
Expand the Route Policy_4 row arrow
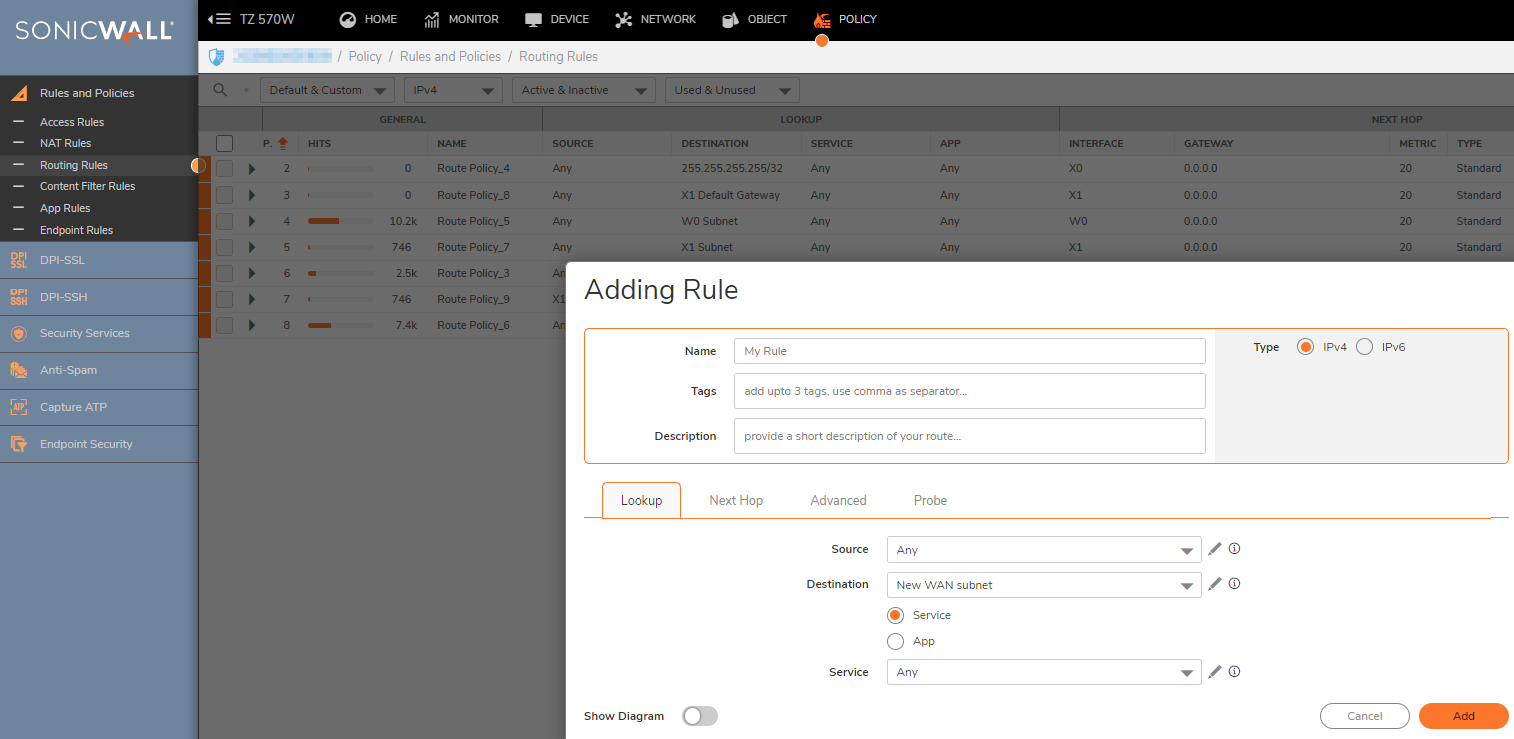tap(252, 169)
